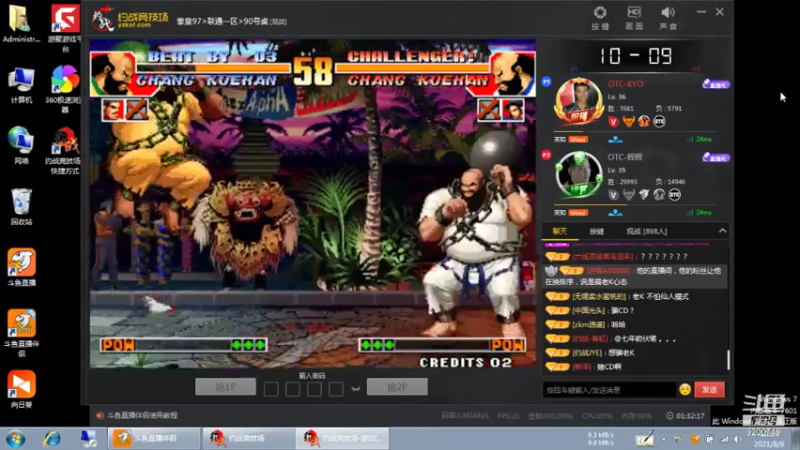
Task: Open the Windows Start button
Action: [x=15, y=439]
